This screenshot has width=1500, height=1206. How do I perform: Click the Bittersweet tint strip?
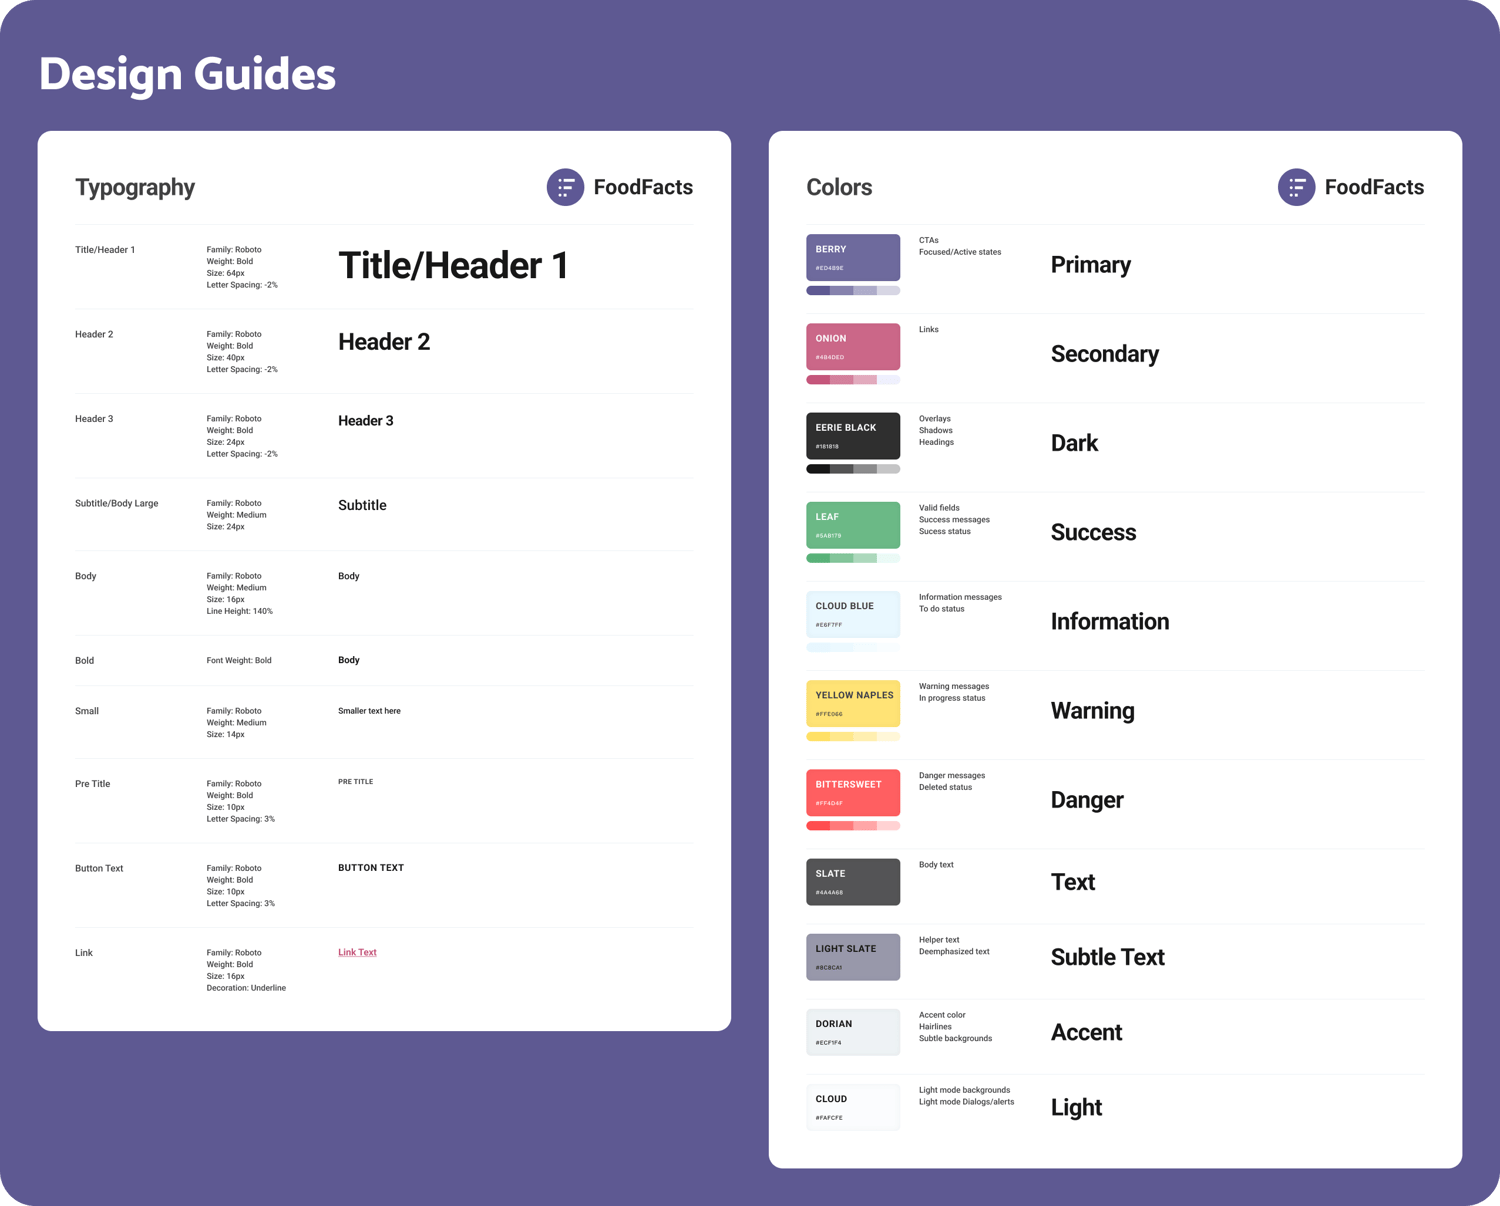(853, 826)
